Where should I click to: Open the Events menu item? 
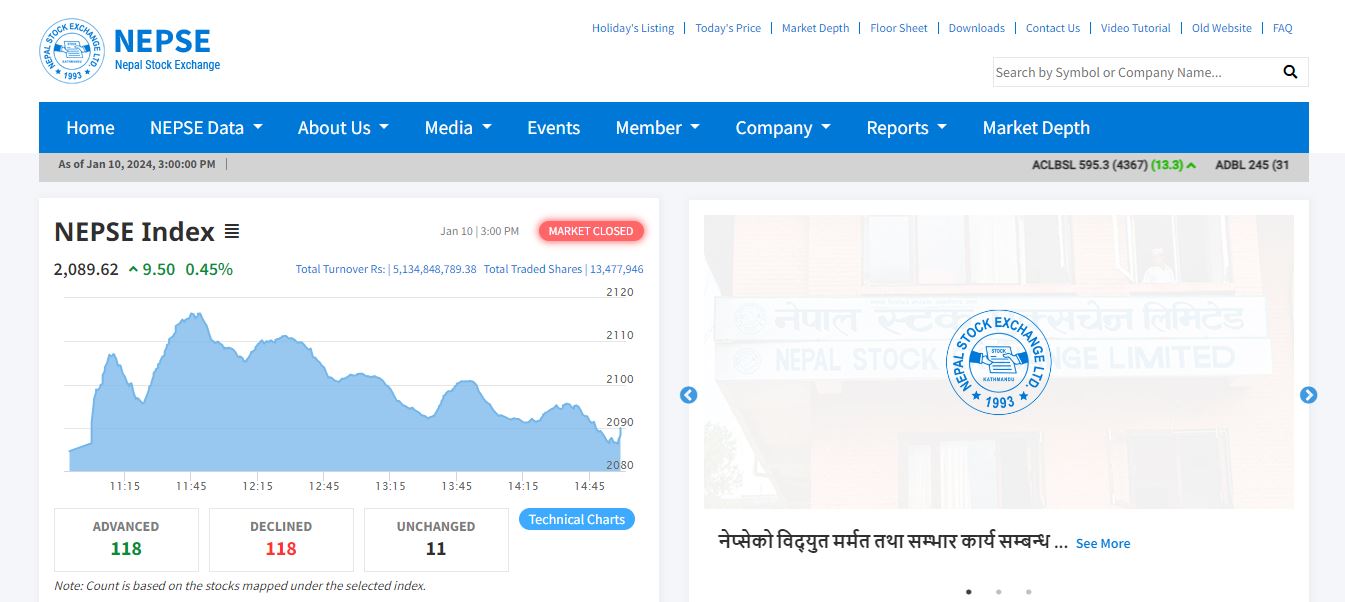pyautogui.click(x=553, y=128)
